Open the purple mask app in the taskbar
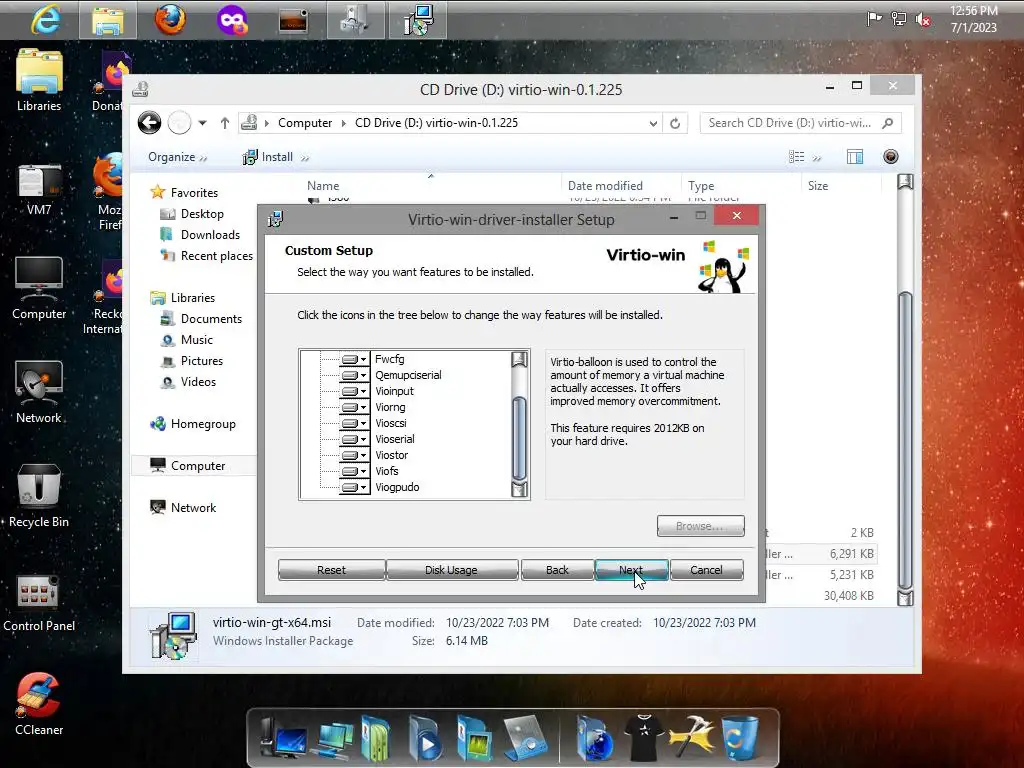 click(x=232, y=20)
